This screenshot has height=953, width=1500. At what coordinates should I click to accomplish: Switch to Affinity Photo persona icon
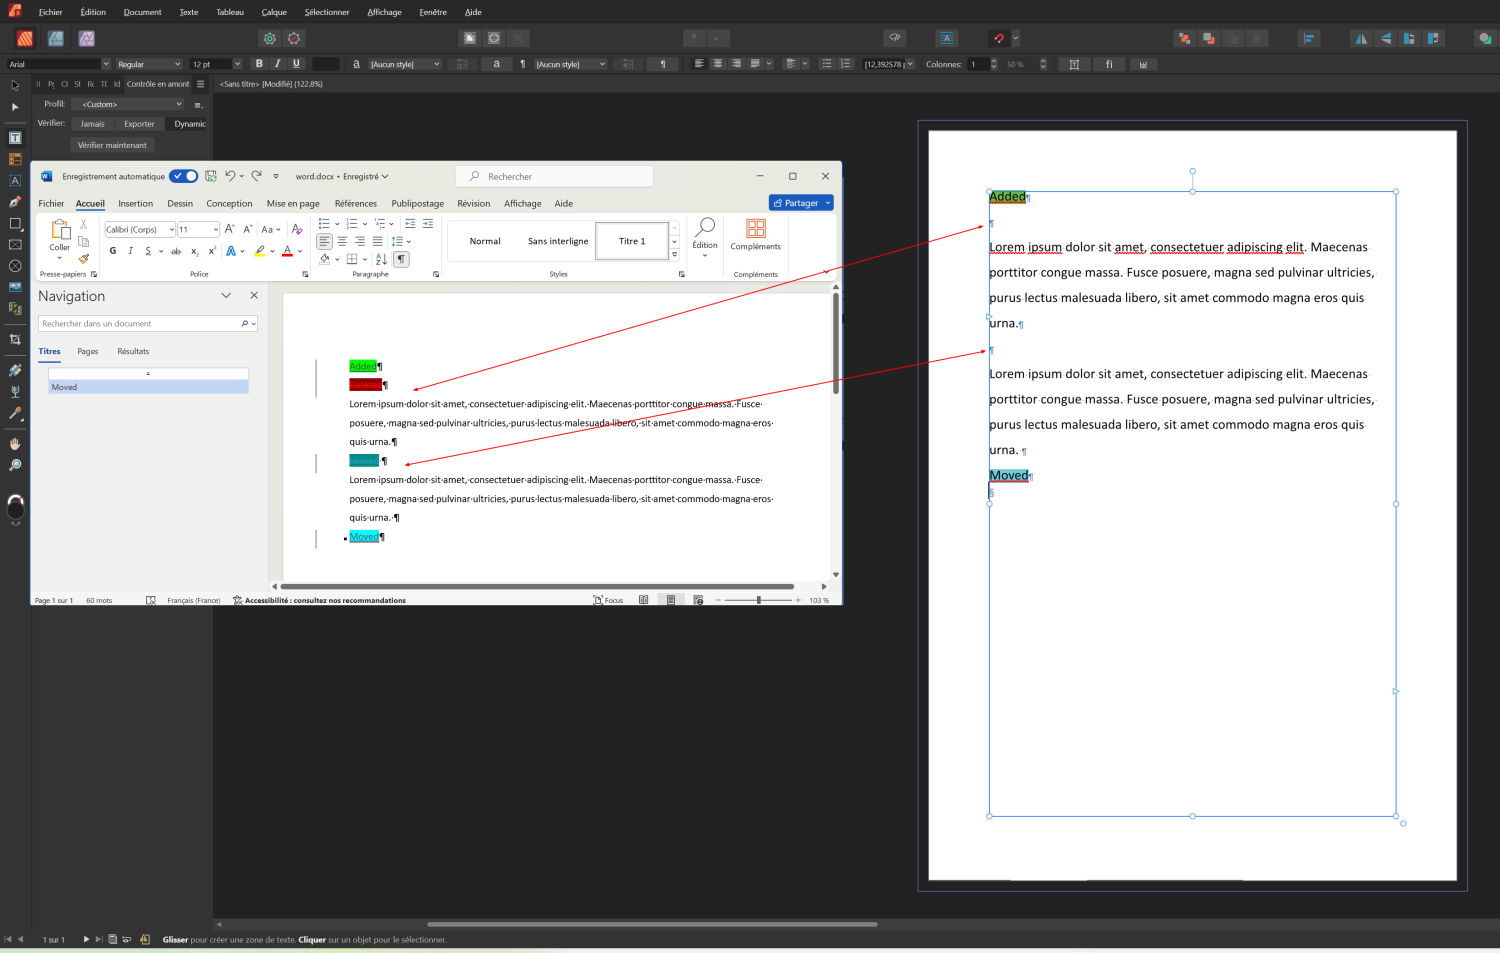coord(87,38)
